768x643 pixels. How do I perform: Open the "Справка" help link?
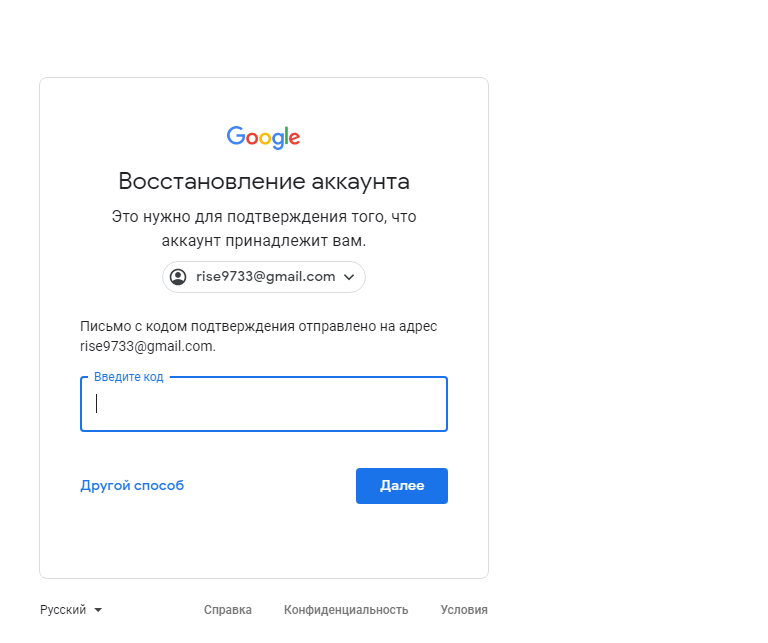tap(228, 610)
